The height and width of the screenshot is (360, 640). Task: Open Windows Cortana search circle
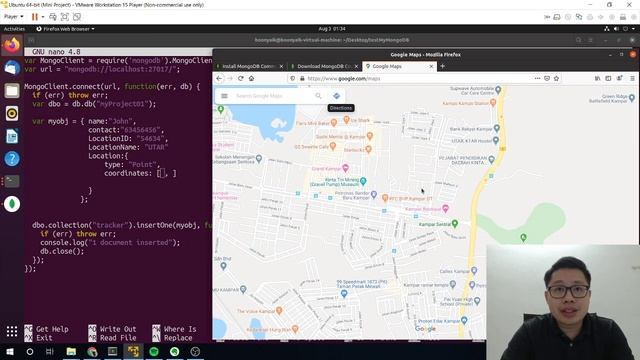(30, 352)
